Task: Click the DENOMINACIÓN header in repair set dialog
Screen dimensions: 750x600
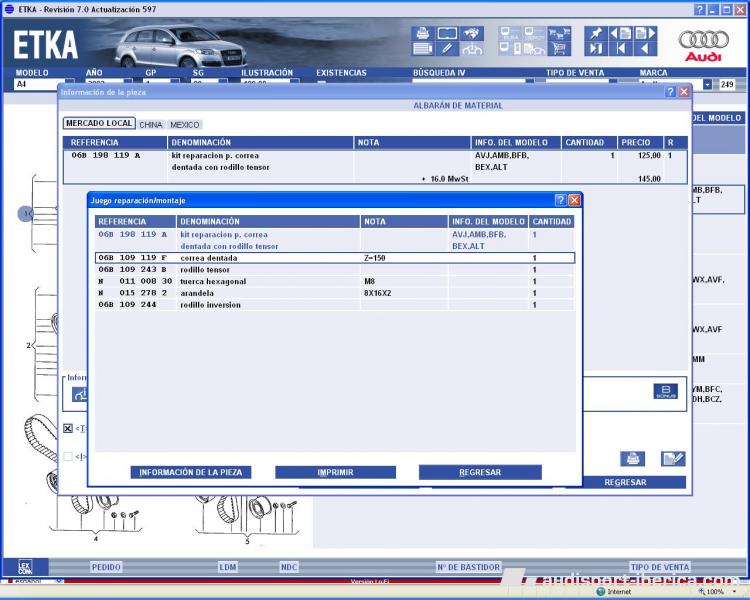Action: (268, 222)
